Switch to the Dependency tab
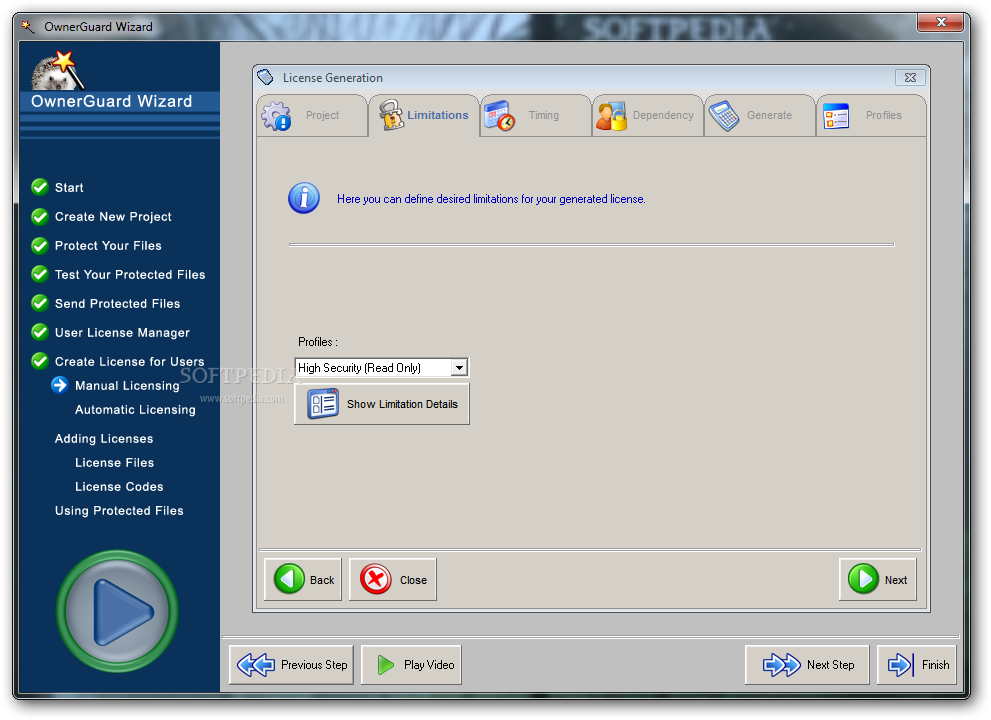Viewport: 991px width, 720px height. click(x=648, y=116)
